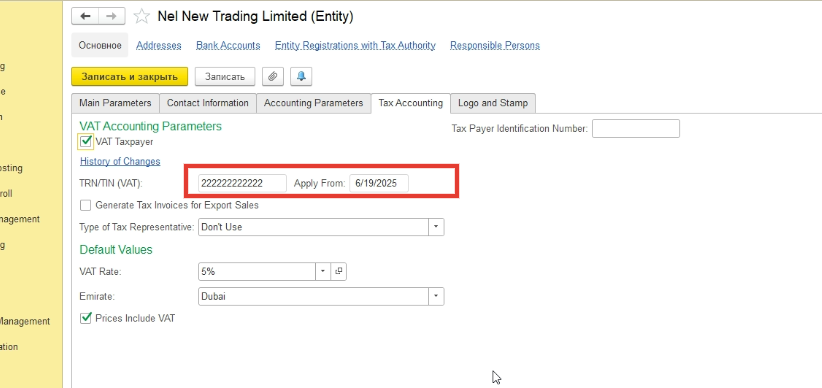Click the Tax Payer Identification Number field
822x388 pixels.
(636, 128)
